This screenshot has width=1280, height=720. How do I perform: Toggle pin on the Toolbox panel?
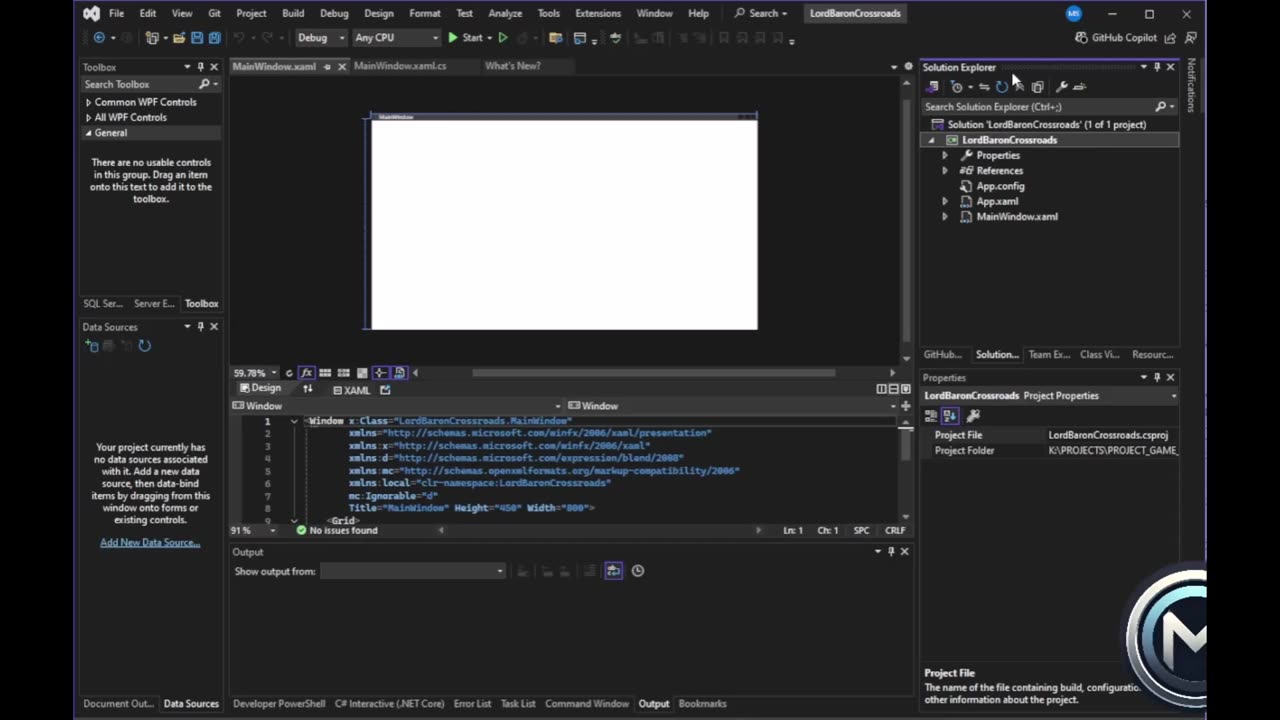click(200, 67)
